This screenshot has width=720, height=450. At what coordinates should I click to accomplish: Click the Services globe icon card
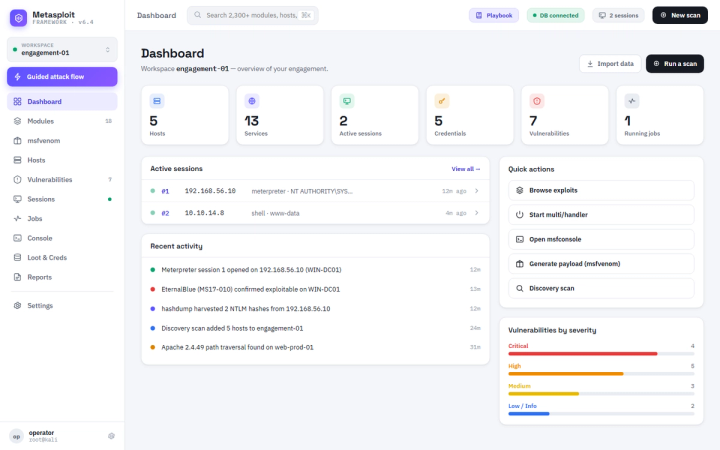click(x=252, y=101)
